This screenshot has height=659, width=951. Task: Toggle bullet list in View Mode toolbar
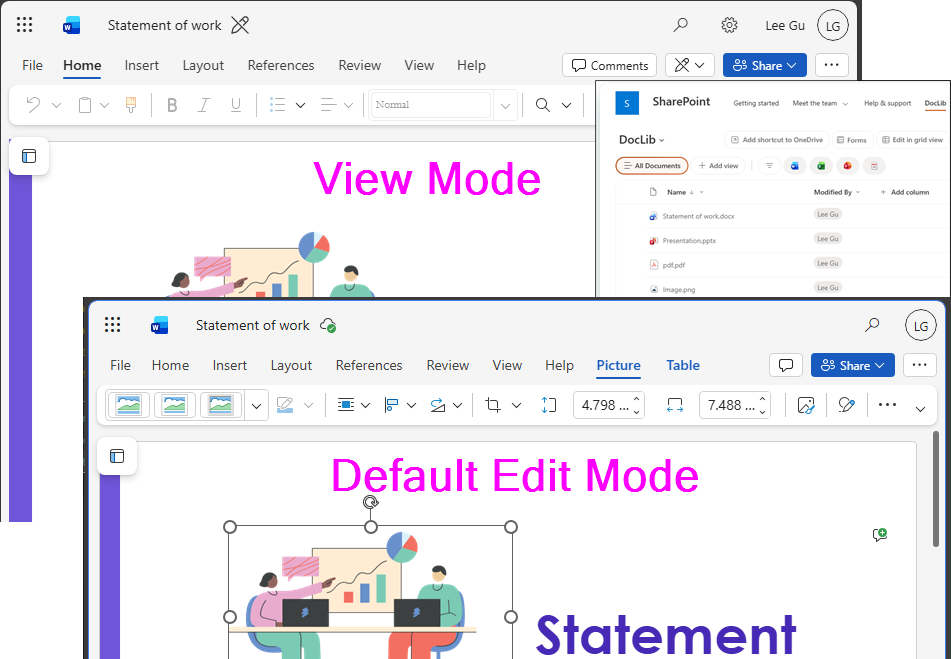coord(278,105)
